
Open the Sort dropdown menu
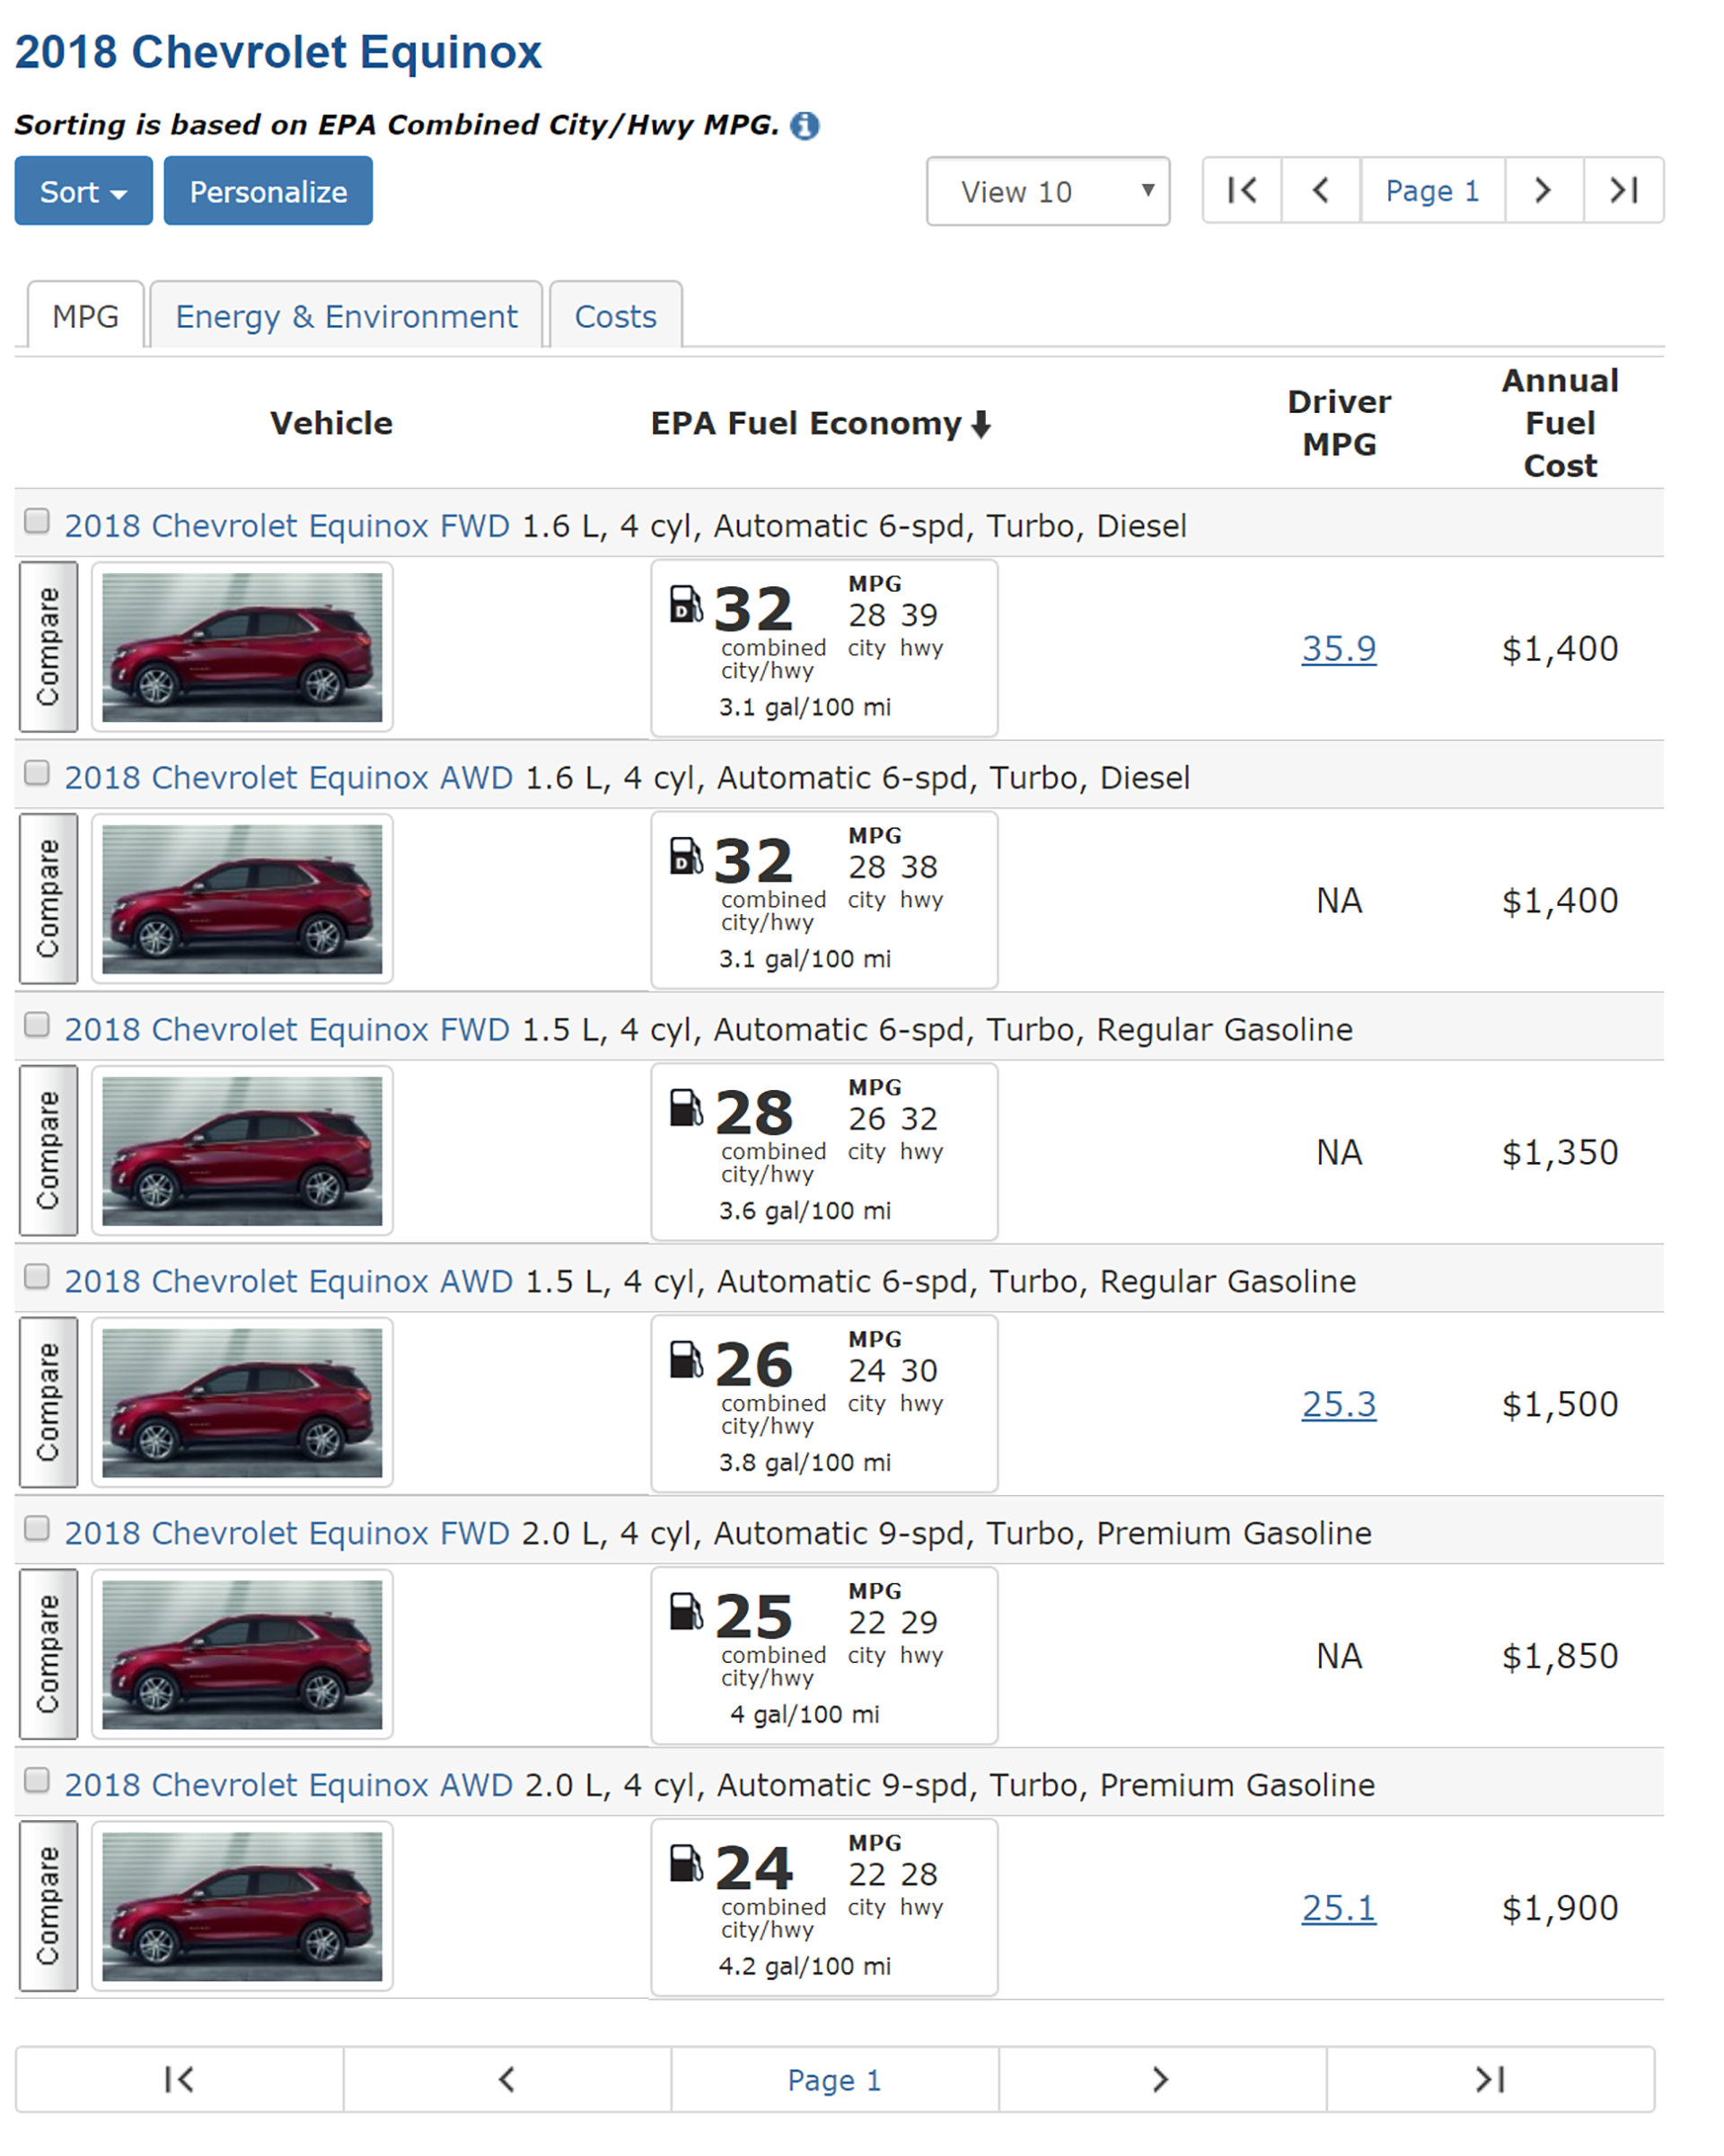(83, 191)
